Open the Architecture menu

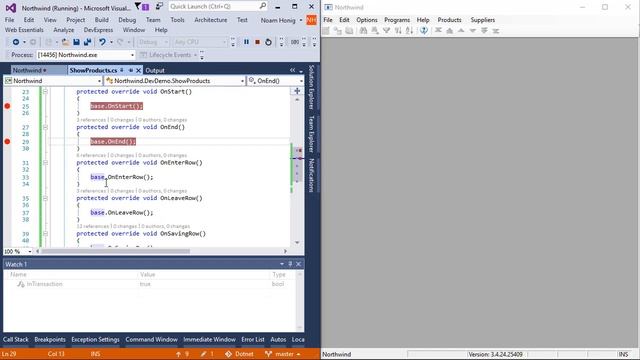[211, 20]
